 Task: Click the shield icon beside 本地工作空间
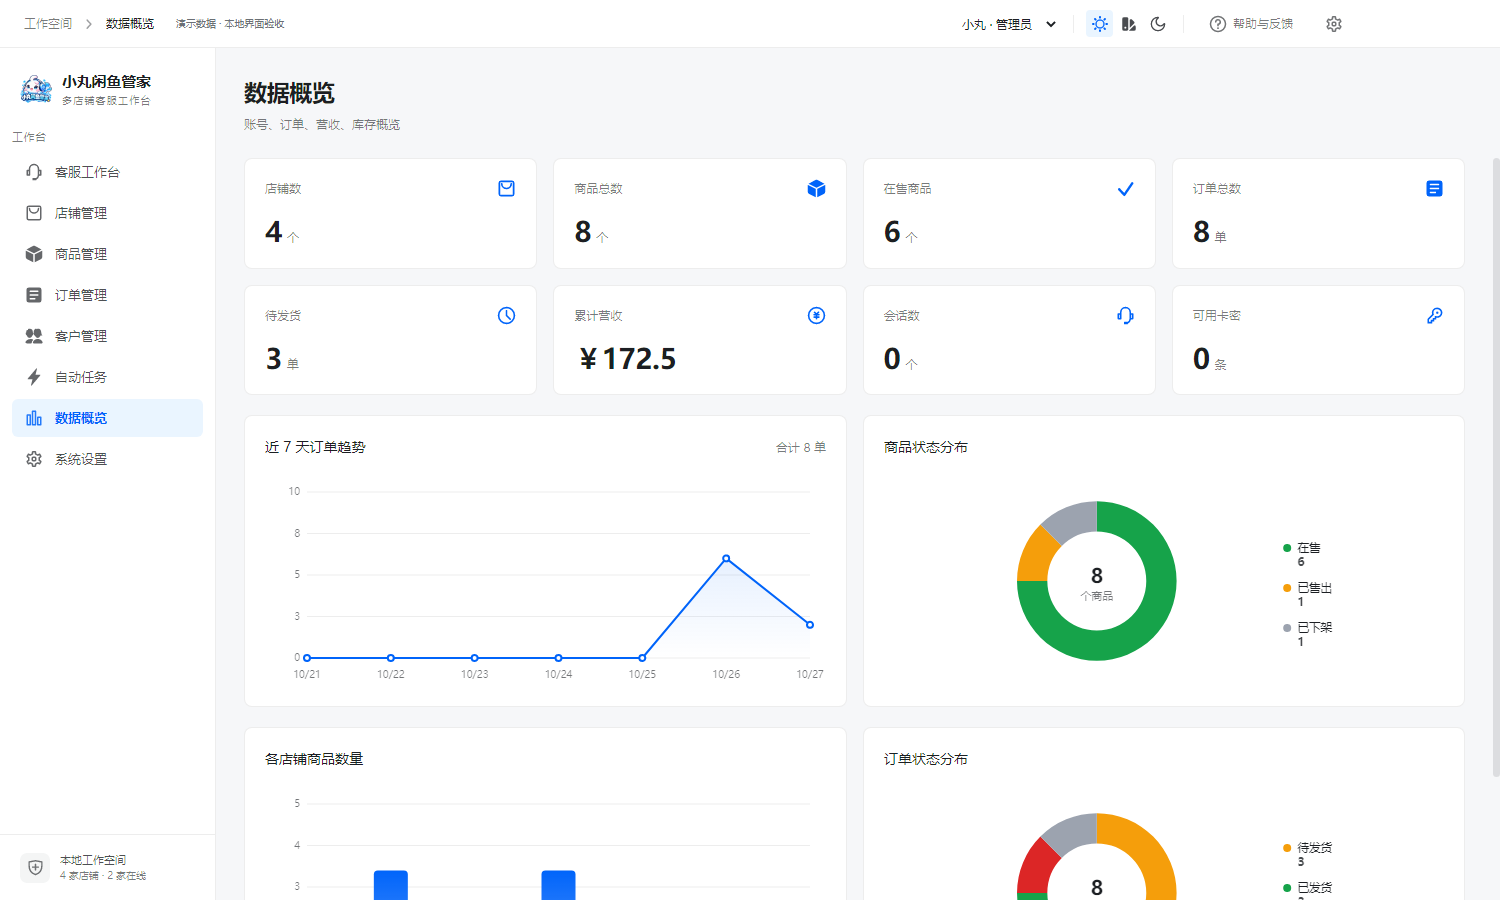(35, 868)
